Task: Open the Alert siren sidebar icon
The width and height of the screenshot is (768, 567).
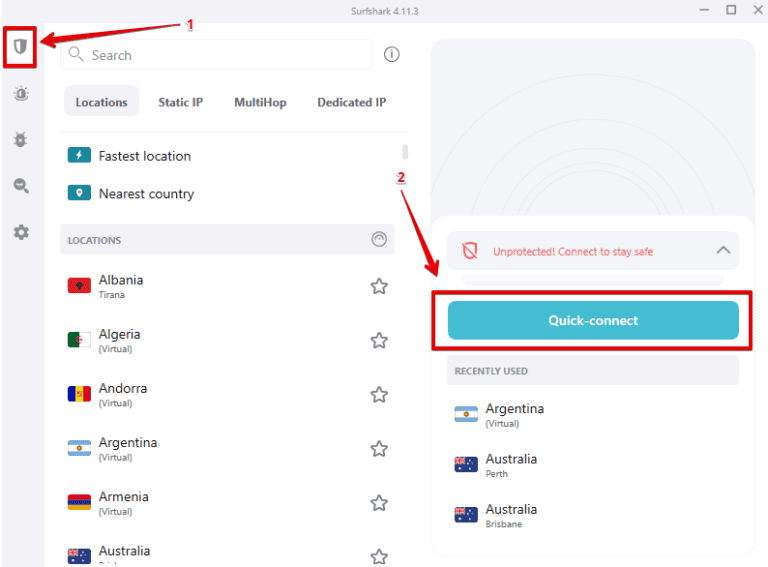Action: [x=20, y=94]
